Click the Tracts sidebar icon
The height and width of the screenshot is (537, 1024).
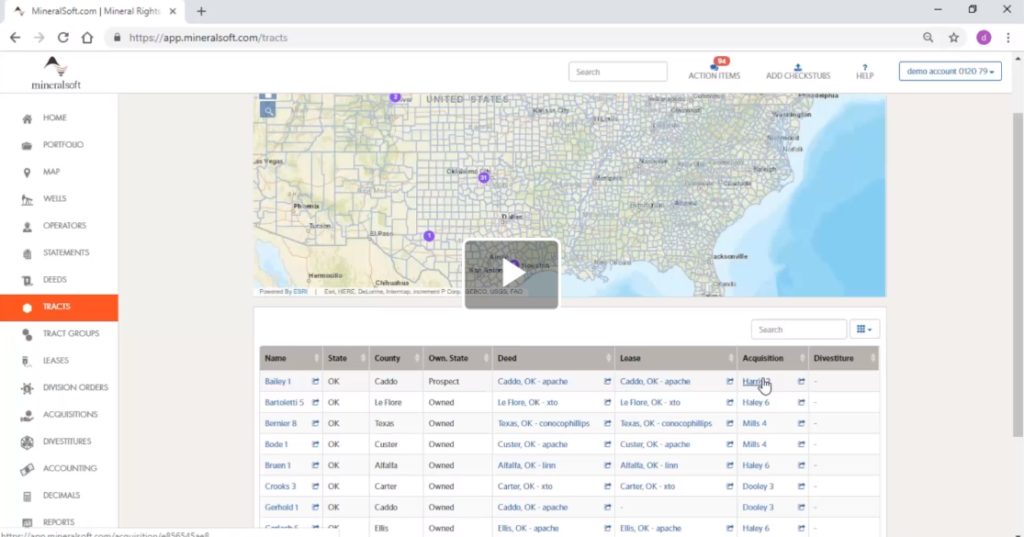(27, 307)
